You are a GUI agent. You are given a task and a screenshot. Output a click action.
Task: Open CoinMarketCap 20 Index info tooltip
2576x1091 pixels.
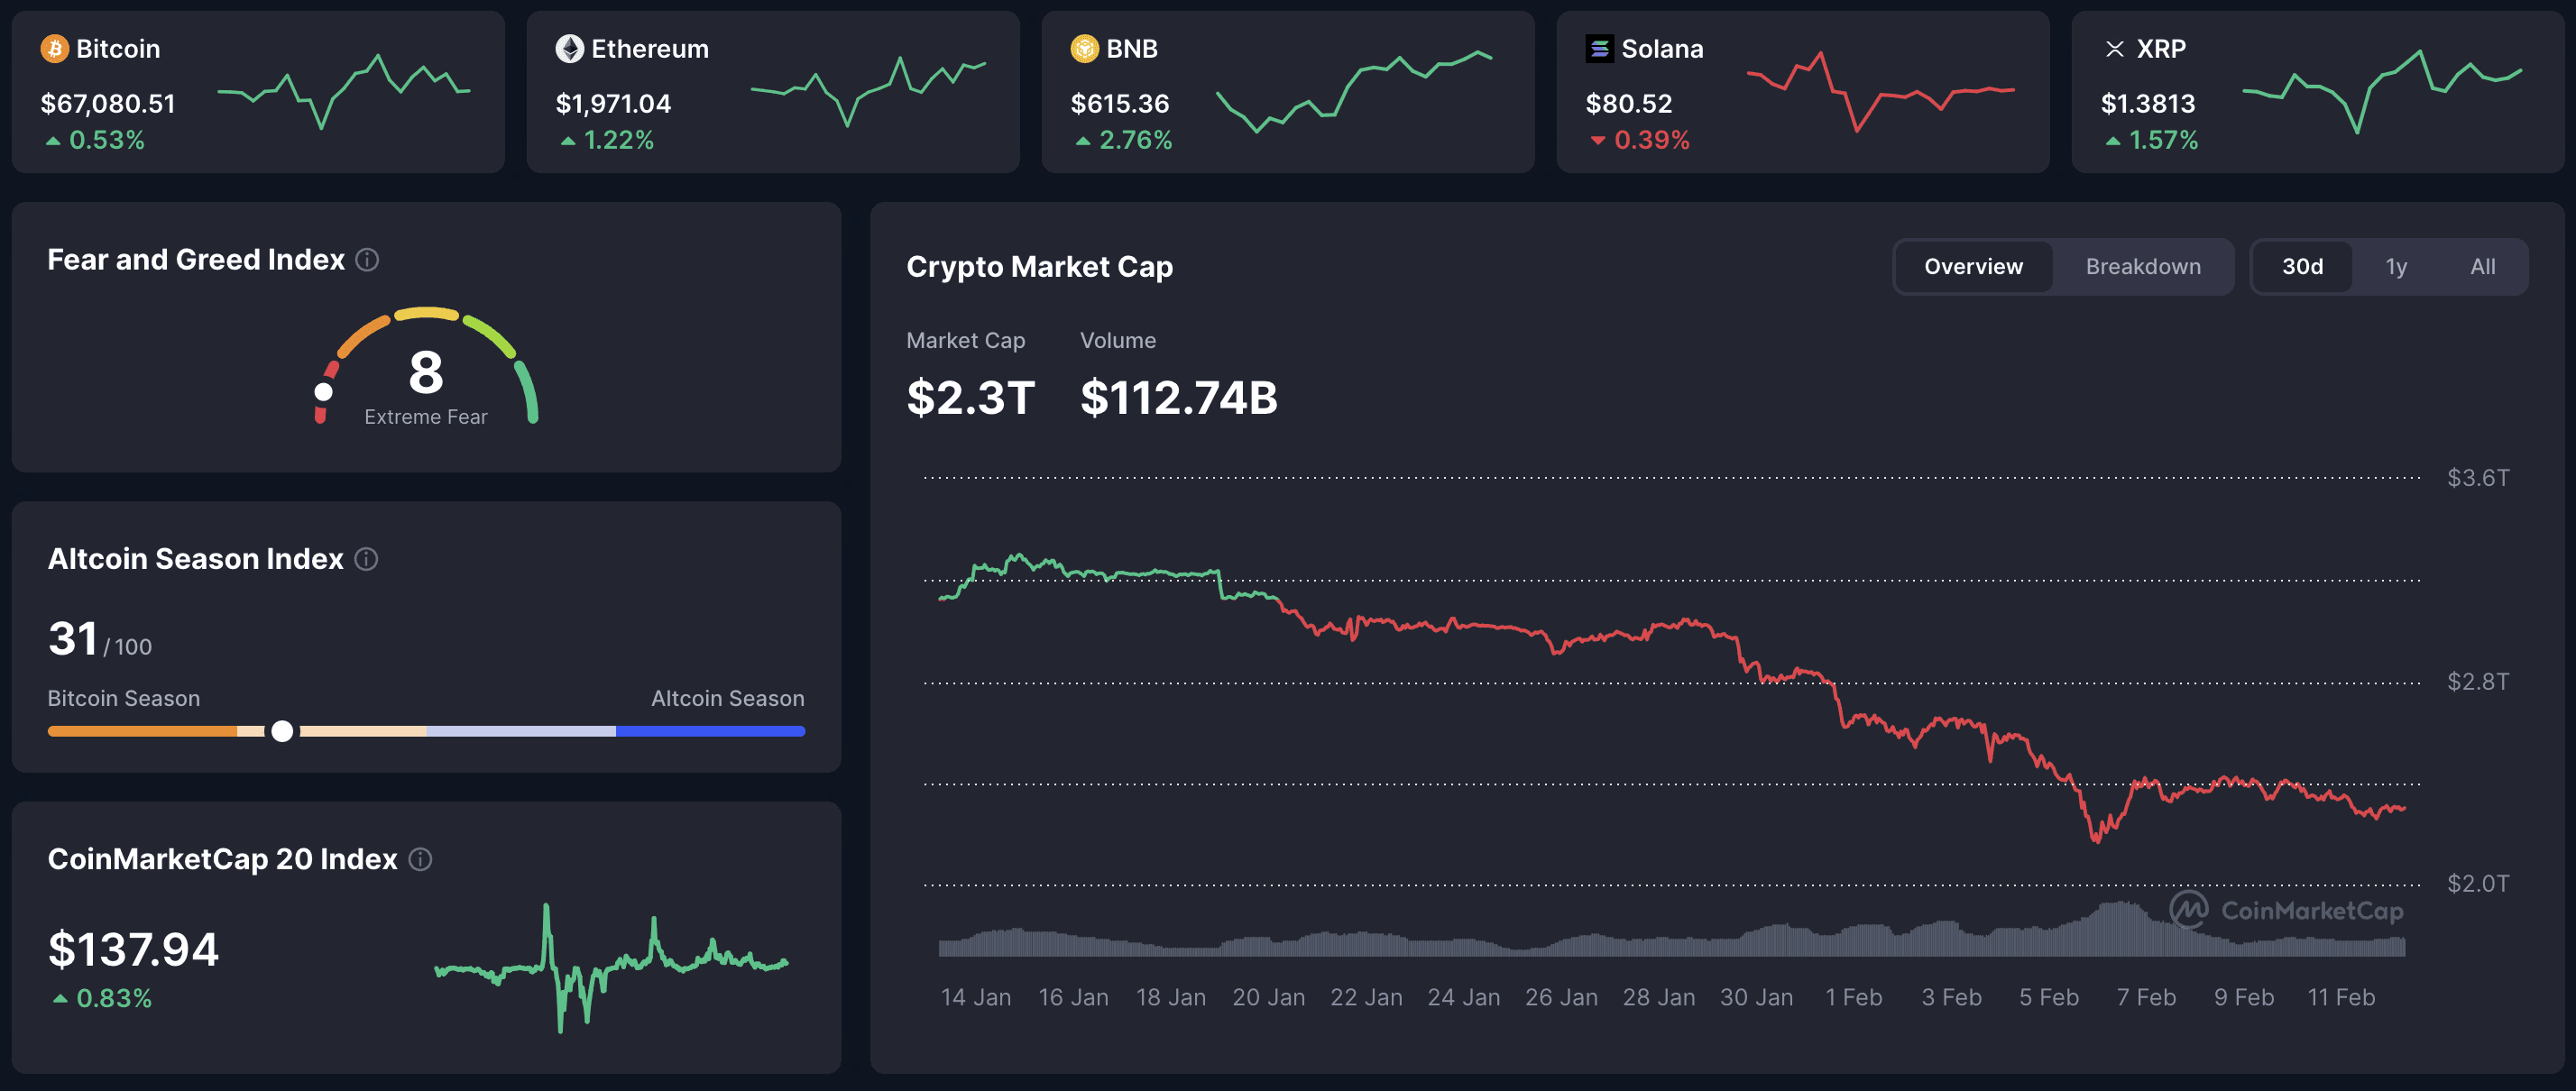point(421,859)
